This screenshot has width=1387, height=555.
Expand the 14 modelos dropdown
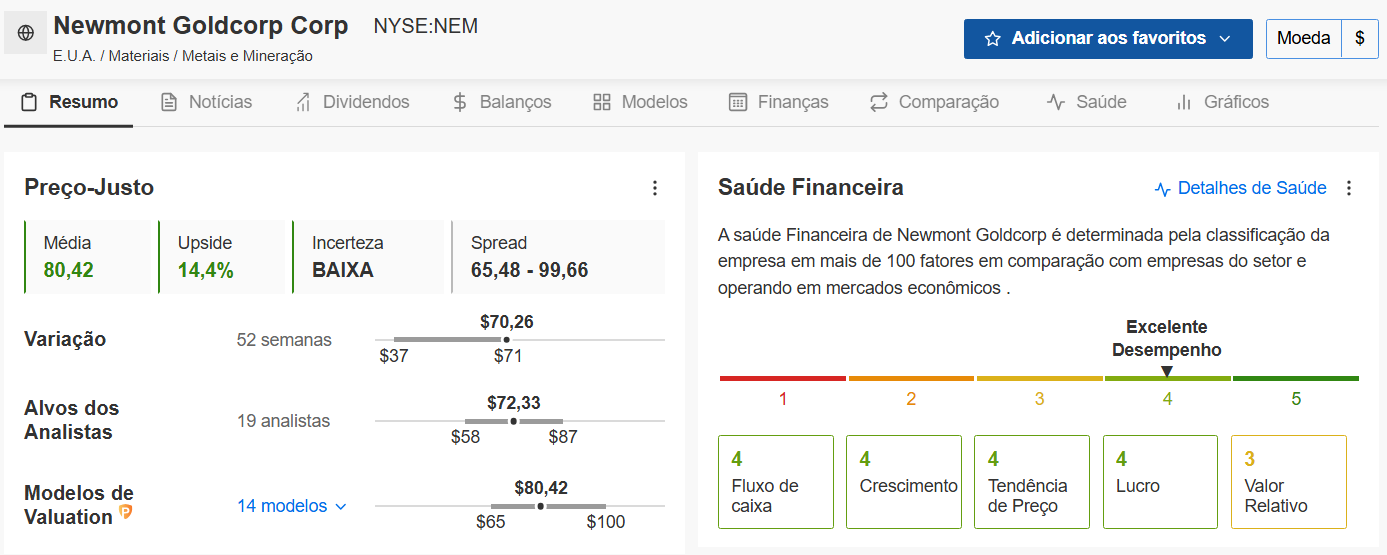292,506
